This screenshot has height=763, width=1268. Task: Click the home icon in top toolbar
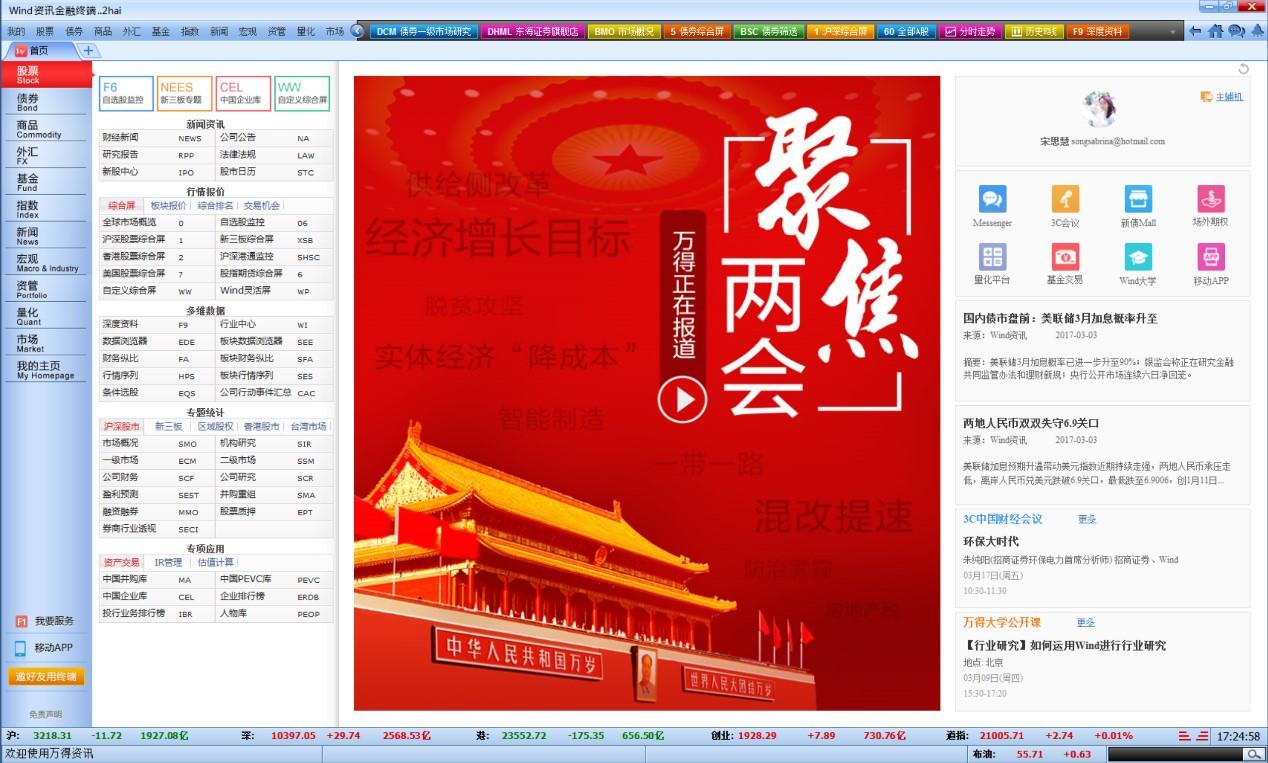tap(1215, 31)
